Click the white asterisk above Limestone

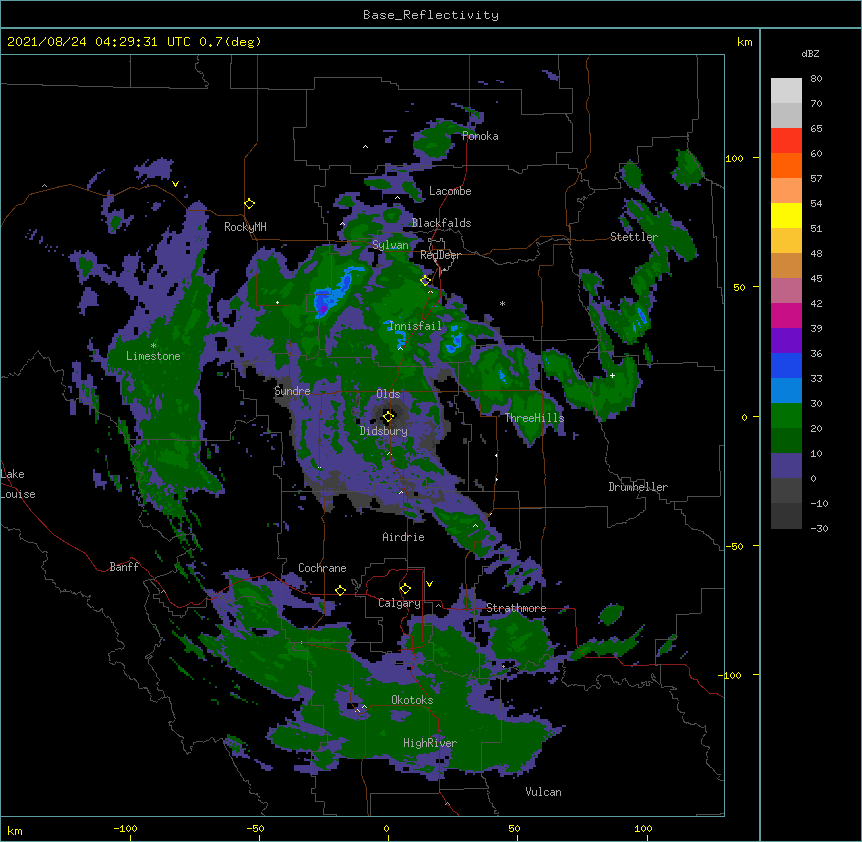(153, 346)
